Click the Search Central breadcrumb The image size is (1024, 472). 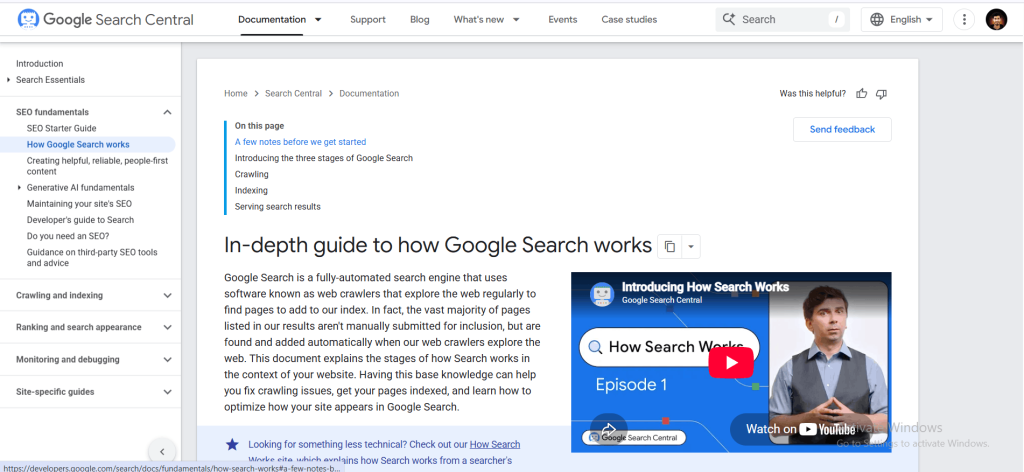tap(293, 93)
